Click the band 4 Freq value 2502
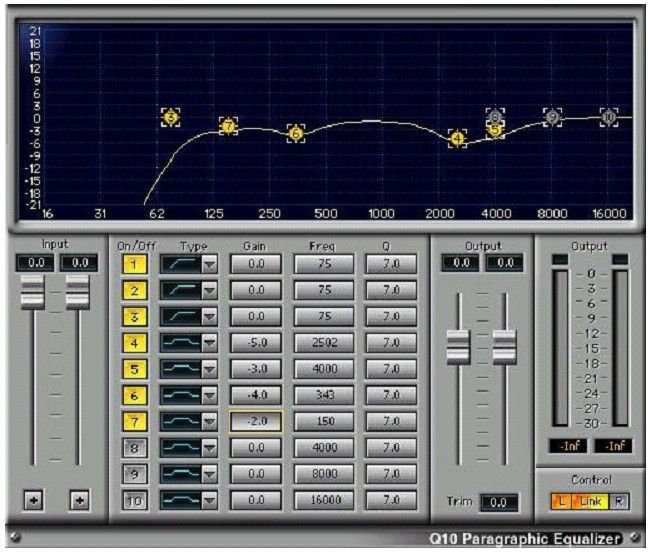This screenshot has width=648, height=553. 324,342
